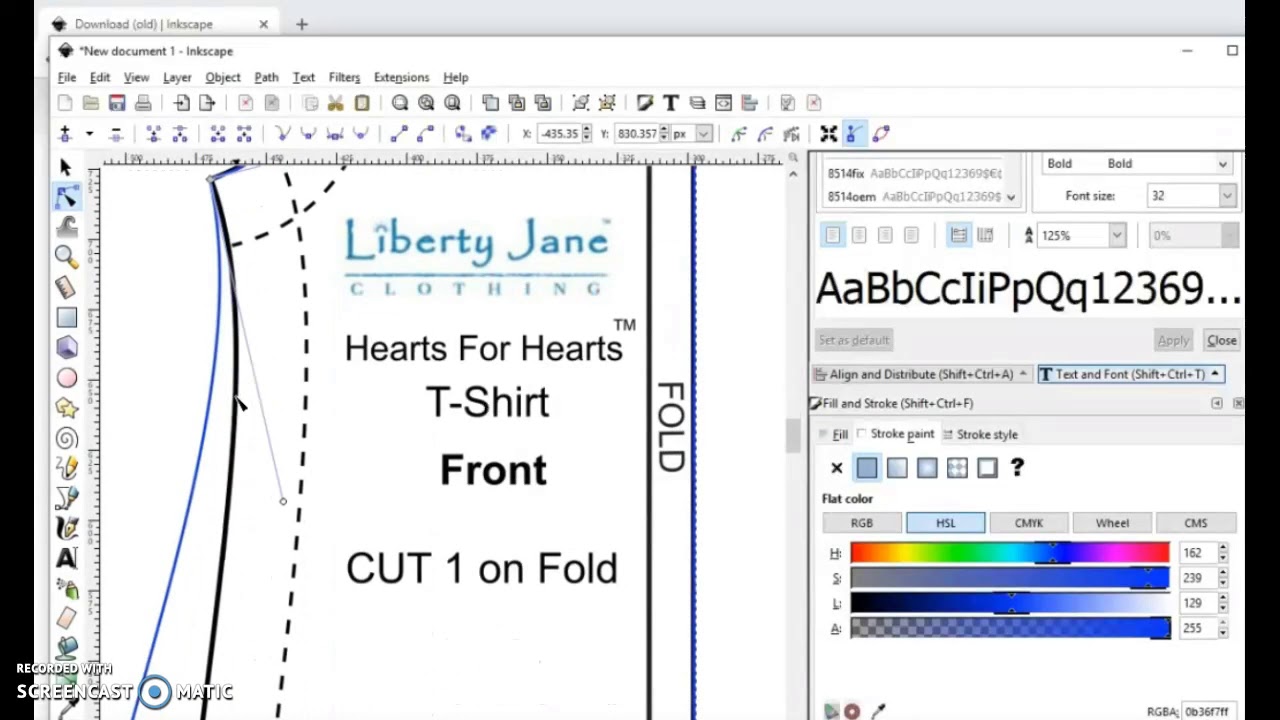Select the Star polygon tool
This screenshot has height=720, width=1280.
[x=66, y=408]
